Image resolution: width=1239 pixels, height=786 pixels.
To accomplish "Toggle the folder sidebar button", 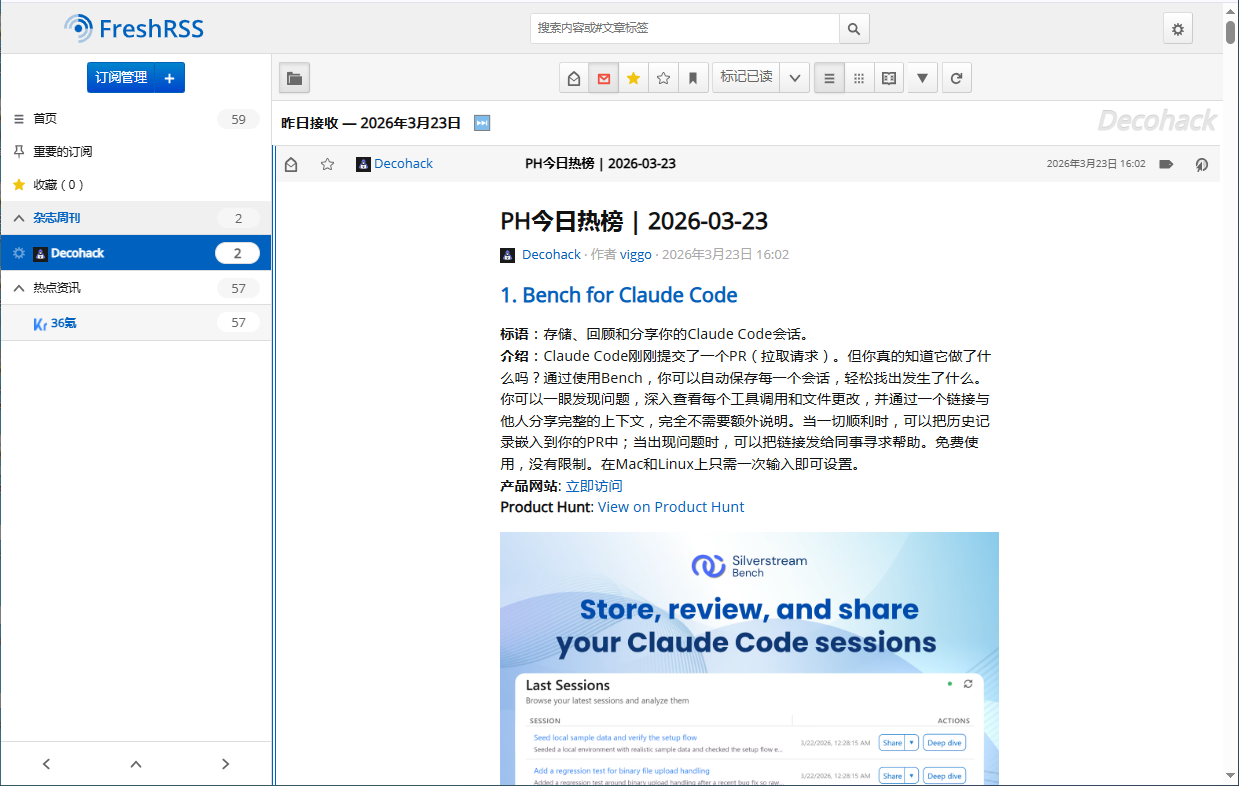I will tap(293, 78).
